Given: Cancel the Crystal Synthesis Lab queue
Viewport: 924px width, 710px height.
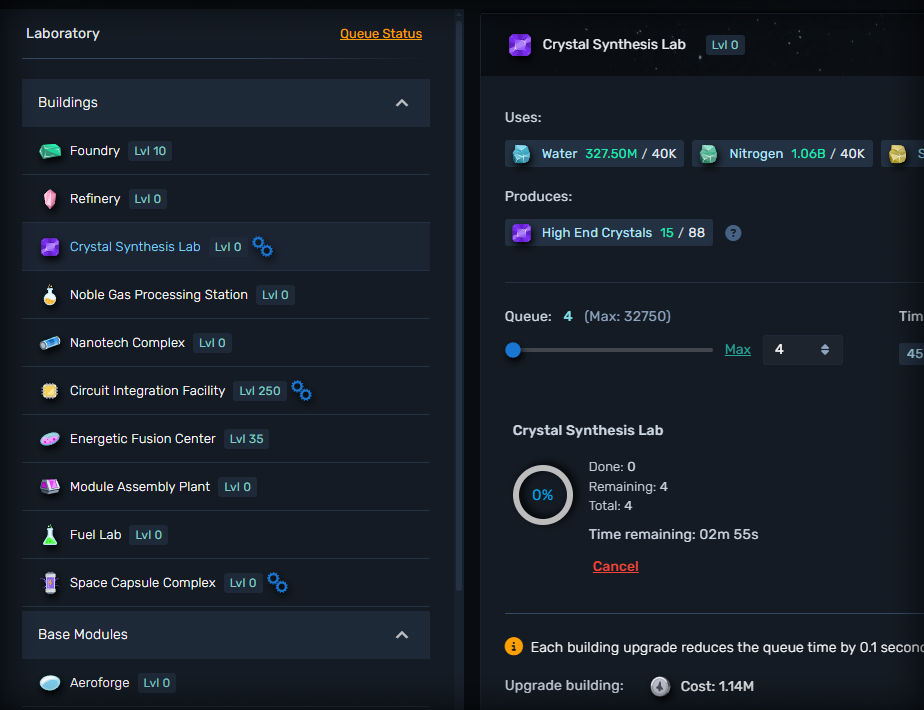Looking at the screenshot, I should pos(615,566).
